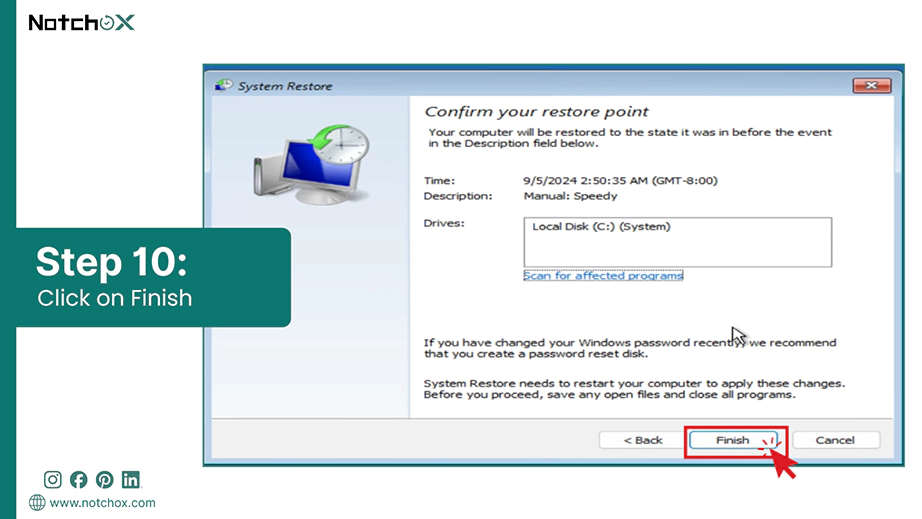Cancel the System Restore wizard

pos(836,440)
